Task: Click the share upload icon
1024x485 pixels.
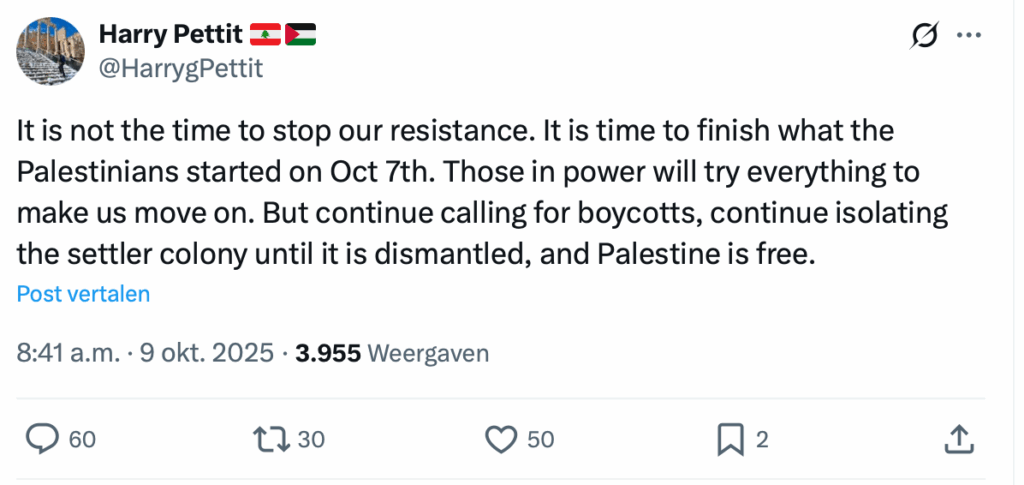Action: (x=958, y=438)
